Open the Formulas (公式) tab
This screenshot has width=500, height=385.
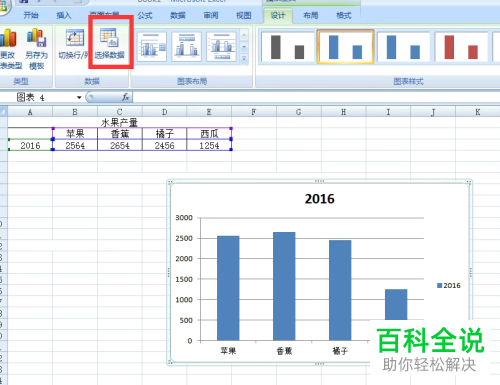(x=145, y=15)
